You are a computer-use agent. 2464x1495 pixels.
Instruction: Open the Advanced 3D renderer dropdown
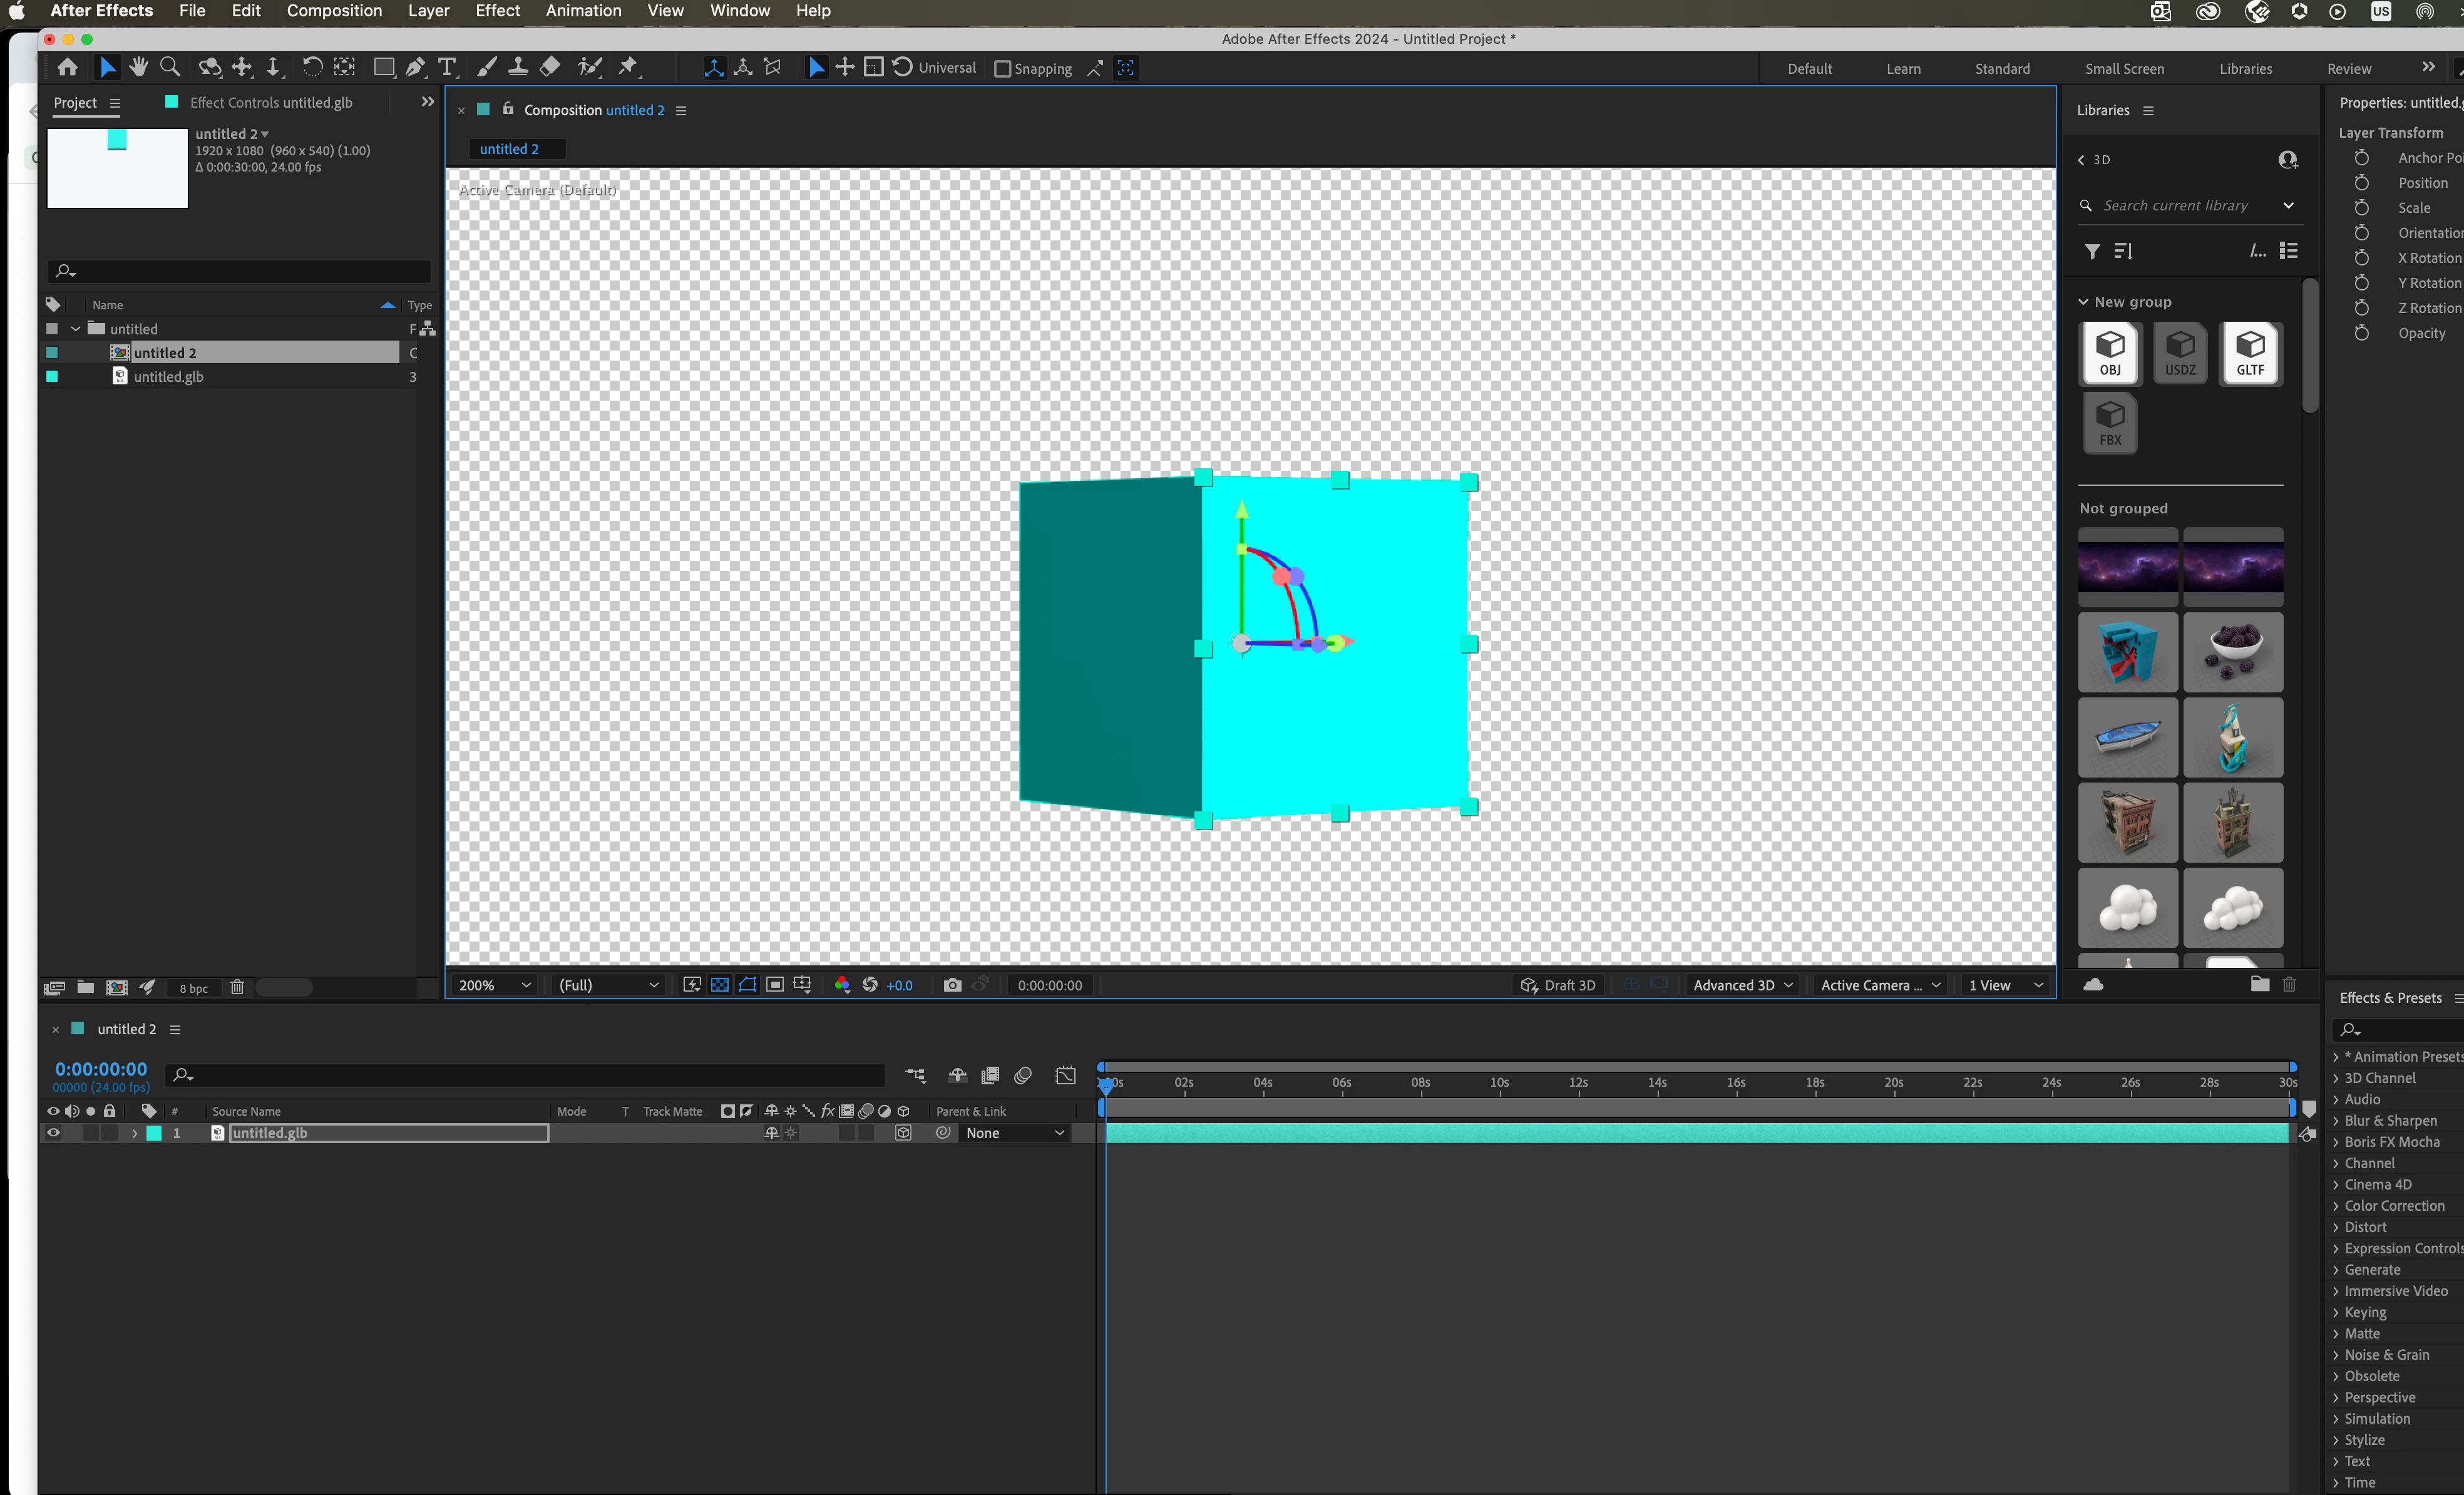point(1742,985)
